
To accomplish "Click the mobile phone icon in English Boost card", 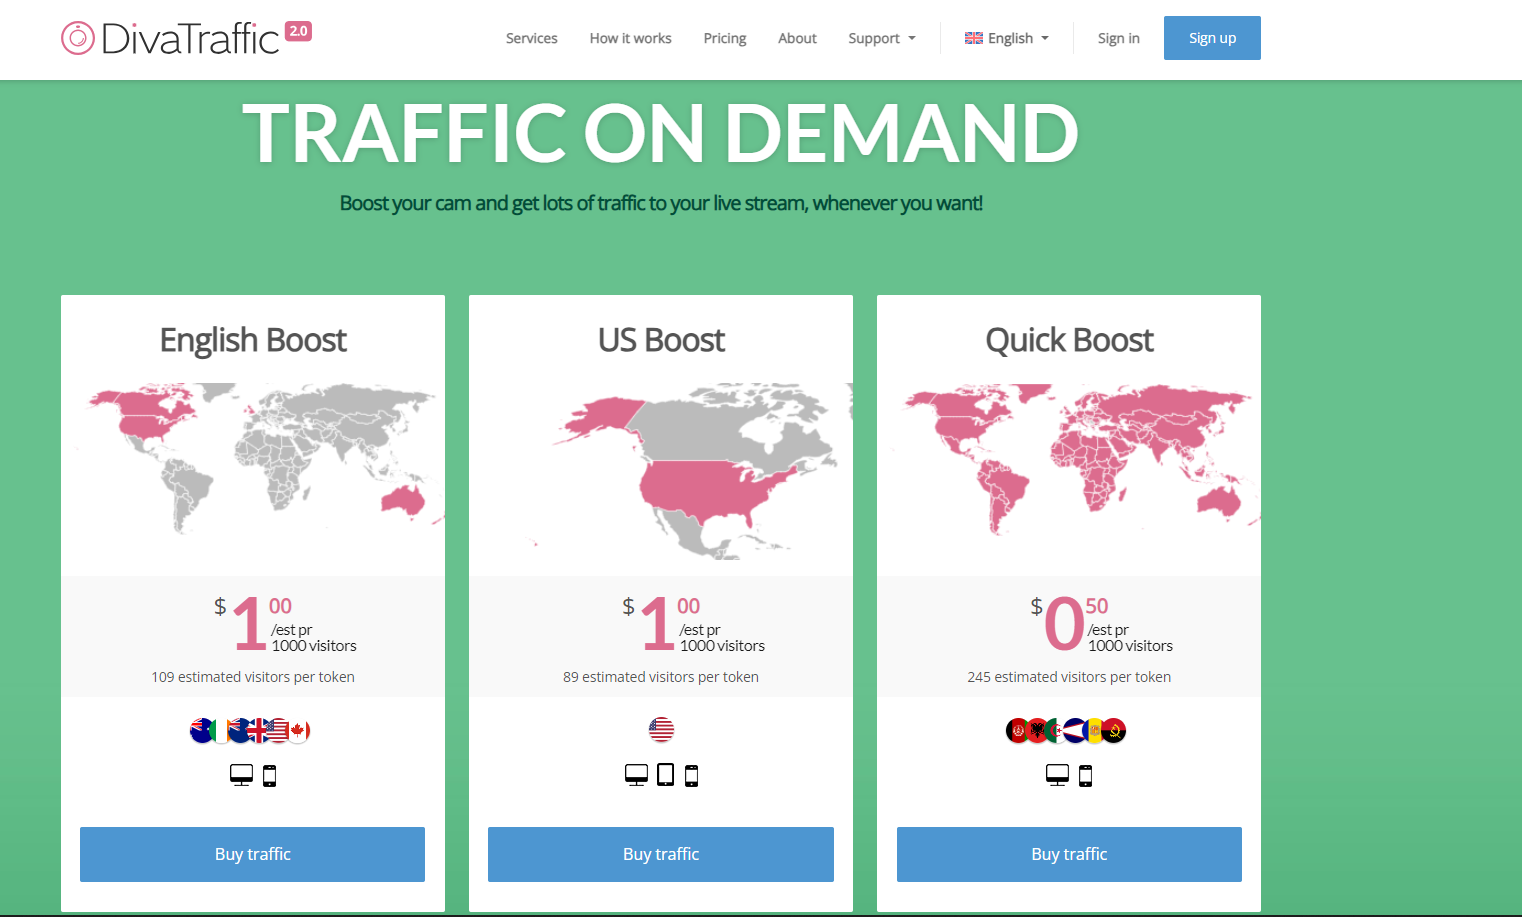I will click(x=269, y=775).
